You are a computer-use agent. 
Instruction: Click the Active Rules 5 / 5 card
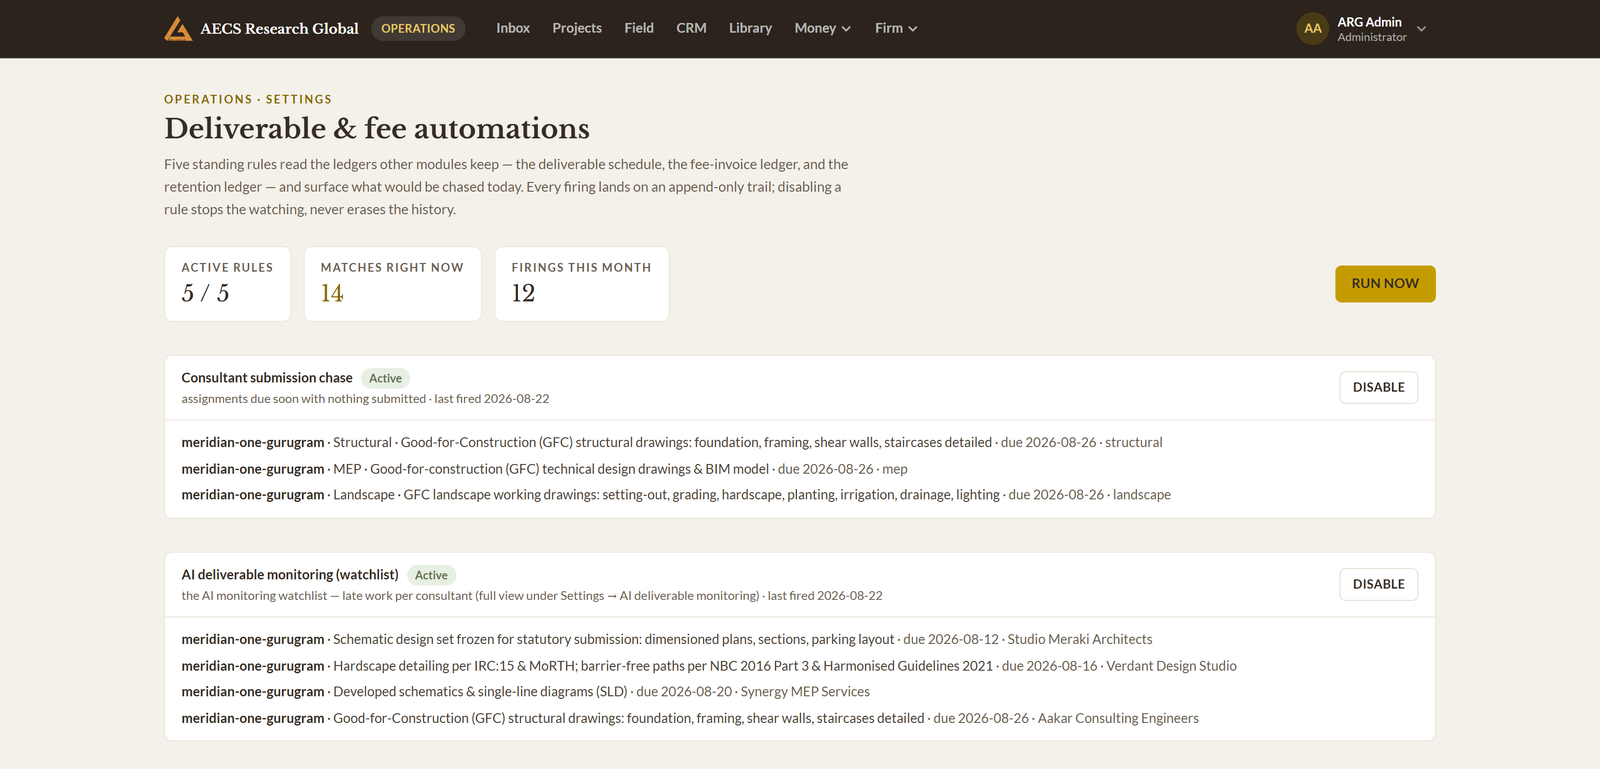(227, 284)
